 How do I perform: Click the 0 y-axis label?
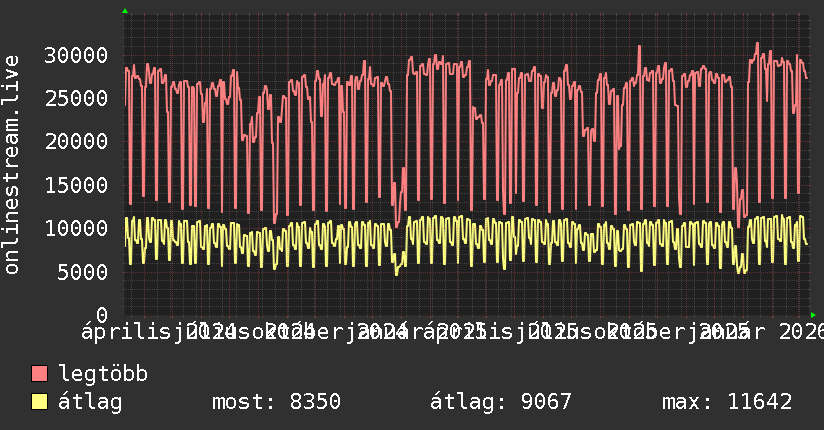(x=102, y=315)
